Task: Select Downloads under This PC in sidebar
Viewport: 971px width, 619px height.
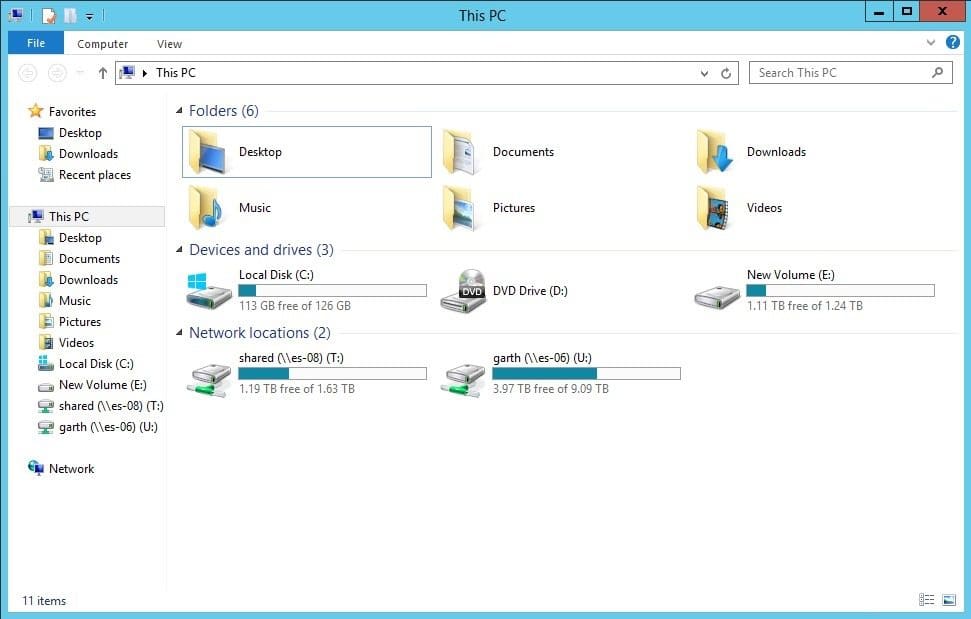Action: coord(88,280)
